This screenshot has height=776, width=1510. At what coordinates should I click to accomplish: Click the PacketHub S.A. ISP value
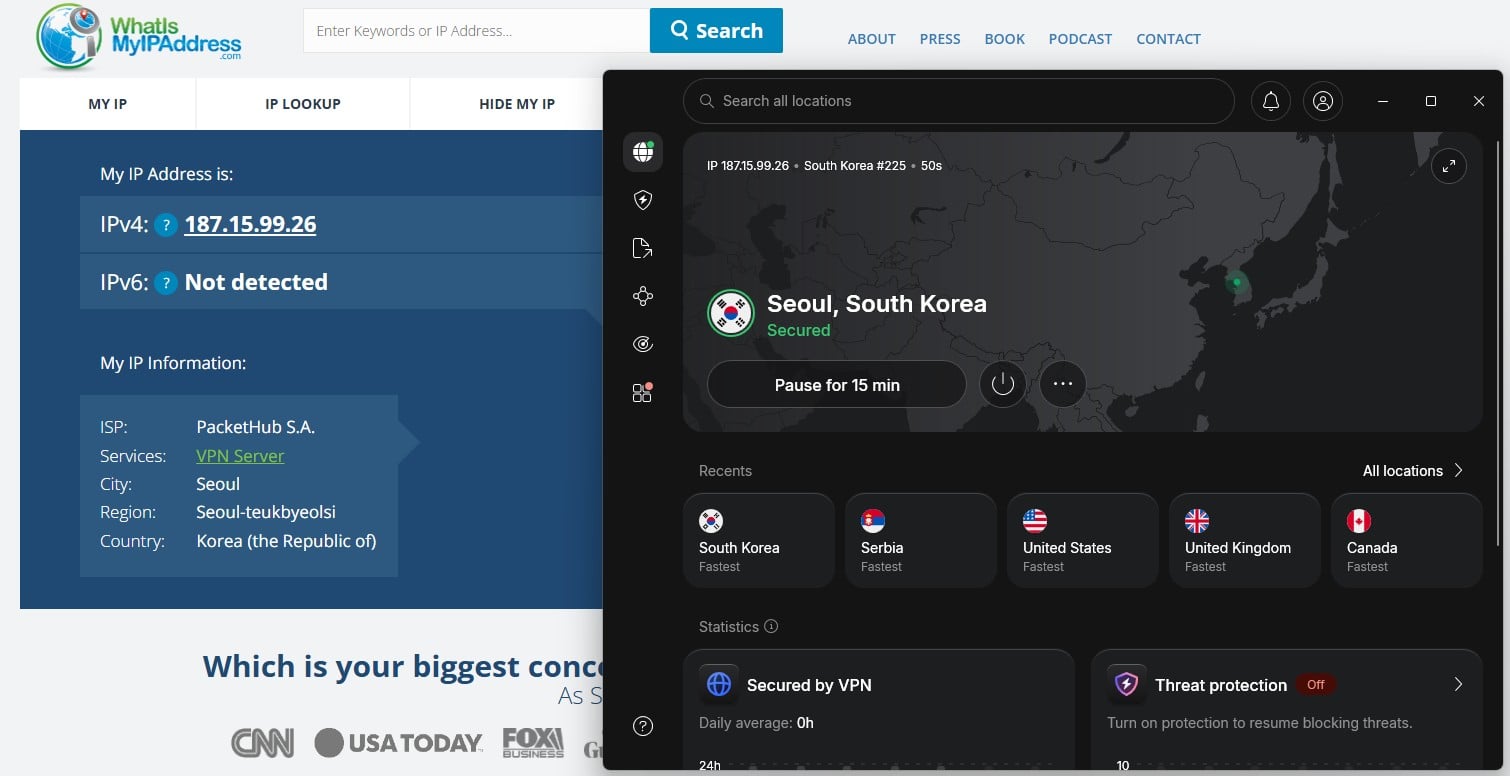click(x=256, y=427)
